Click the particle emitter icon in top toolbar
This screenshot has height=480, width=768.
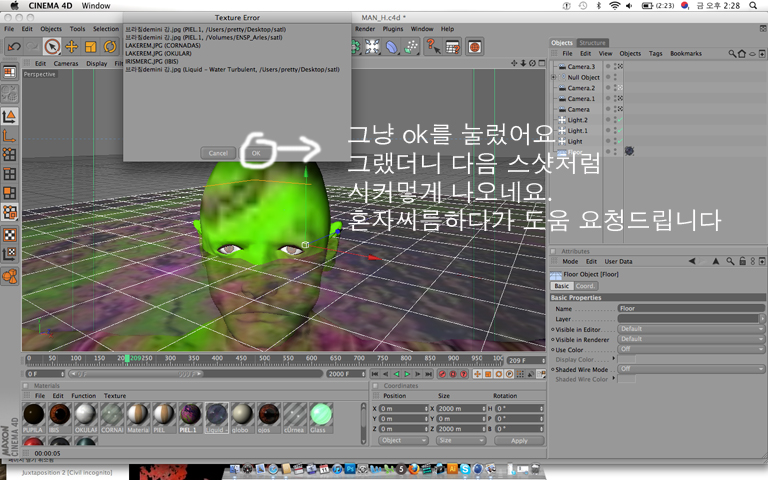point(411,47)
